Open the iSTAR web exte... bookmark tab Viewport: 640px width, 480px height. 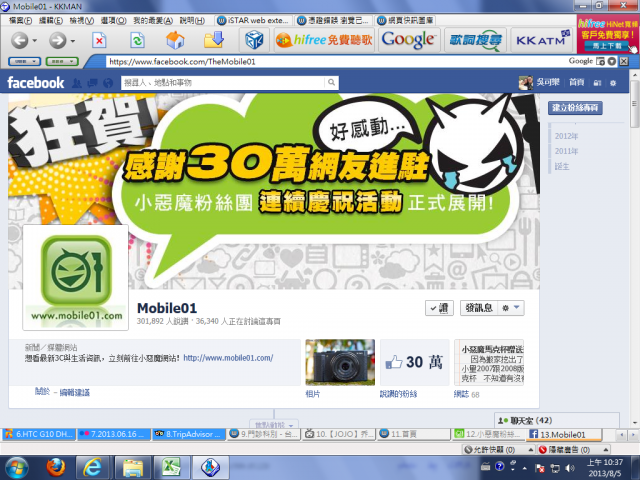coord(254,20)
